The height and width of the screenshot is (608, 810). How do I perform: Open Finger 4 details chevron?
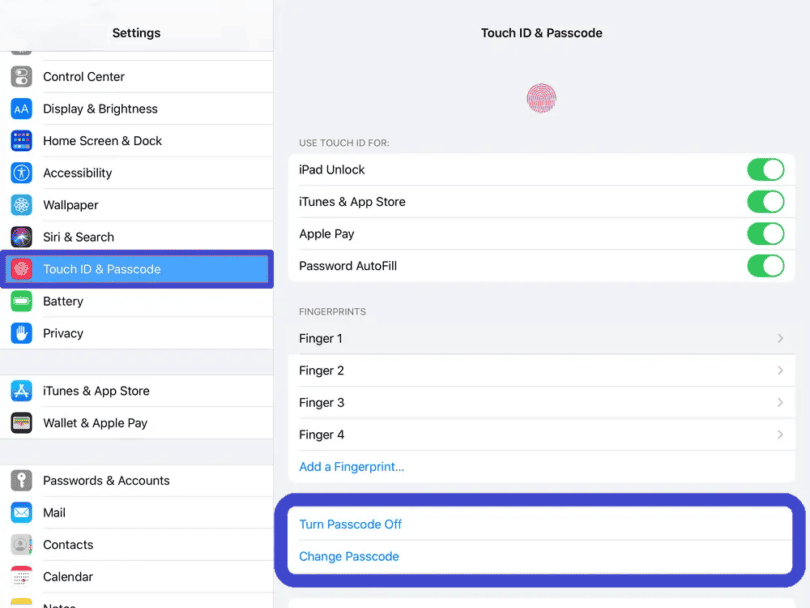(780, 434)
